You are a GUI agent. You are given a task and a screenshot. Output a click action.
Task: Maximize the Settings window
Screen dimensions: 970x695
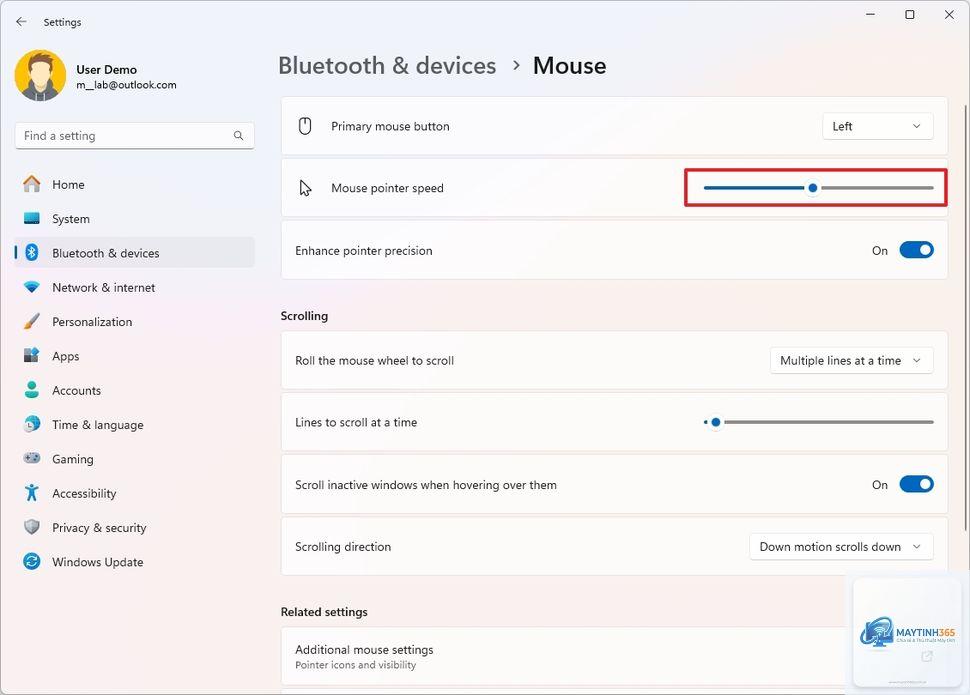coord(909,14)
